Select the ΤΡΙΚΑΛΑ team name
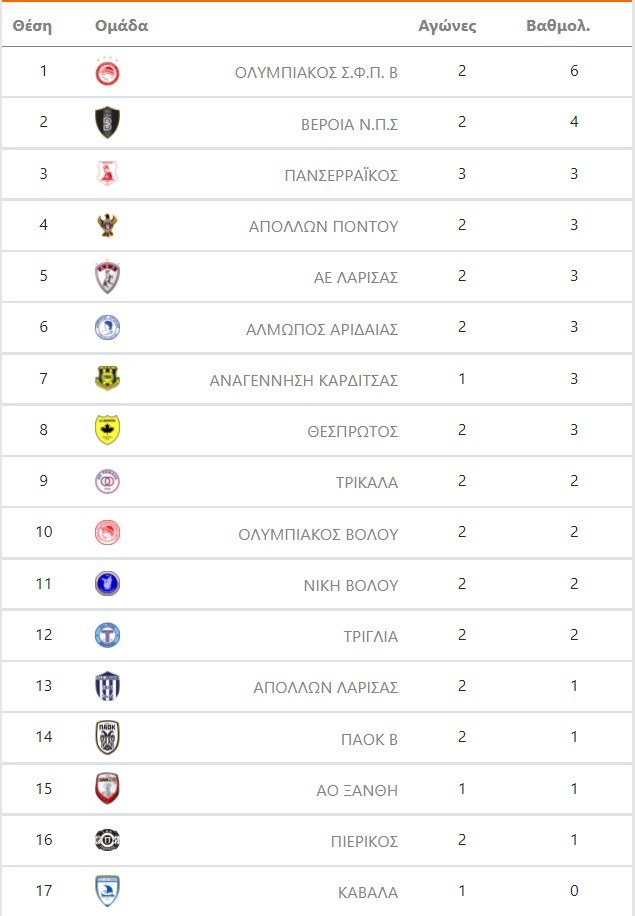635x916 pixels. (x=367, y=482)
